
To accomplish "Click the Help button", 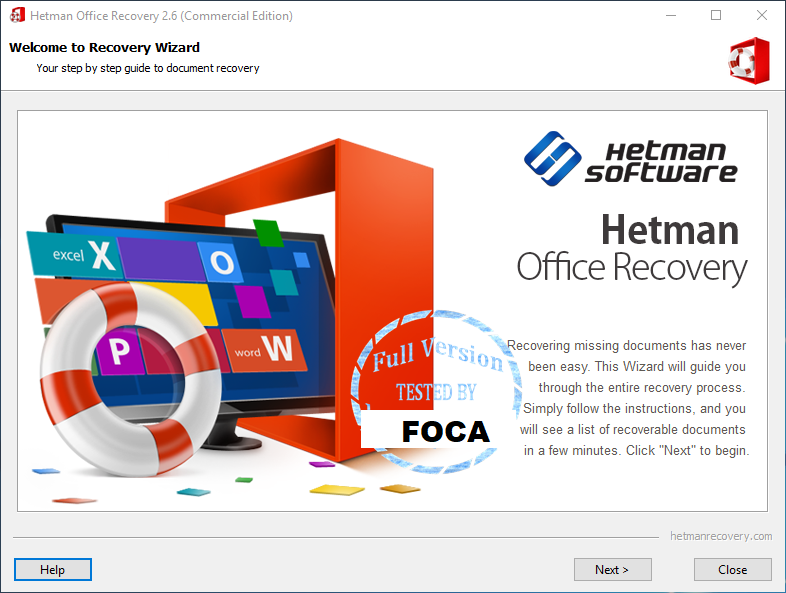I will [53, 569].
